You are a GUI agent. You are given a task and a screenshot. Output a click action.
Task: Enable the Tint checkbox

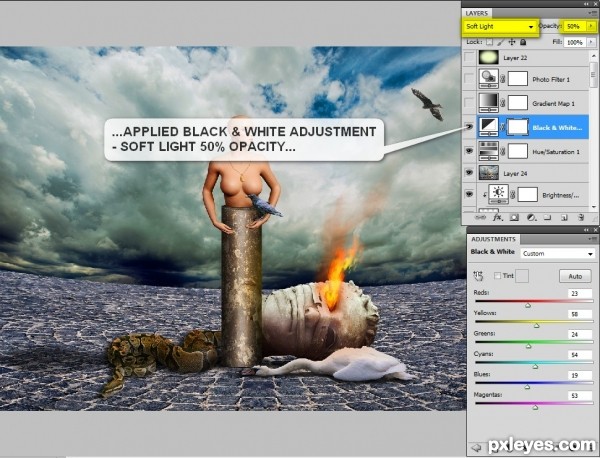(497, 275)
